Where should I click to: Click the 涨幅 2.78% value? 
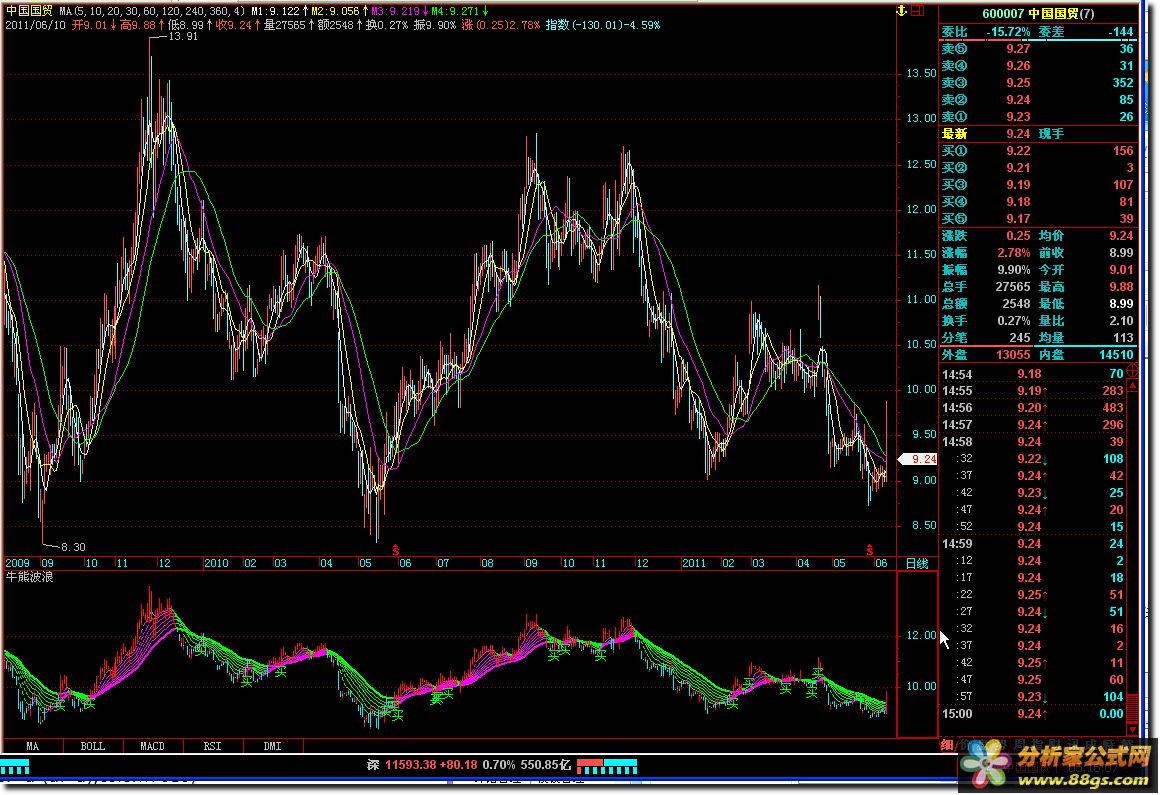[x=1014, y=253]
